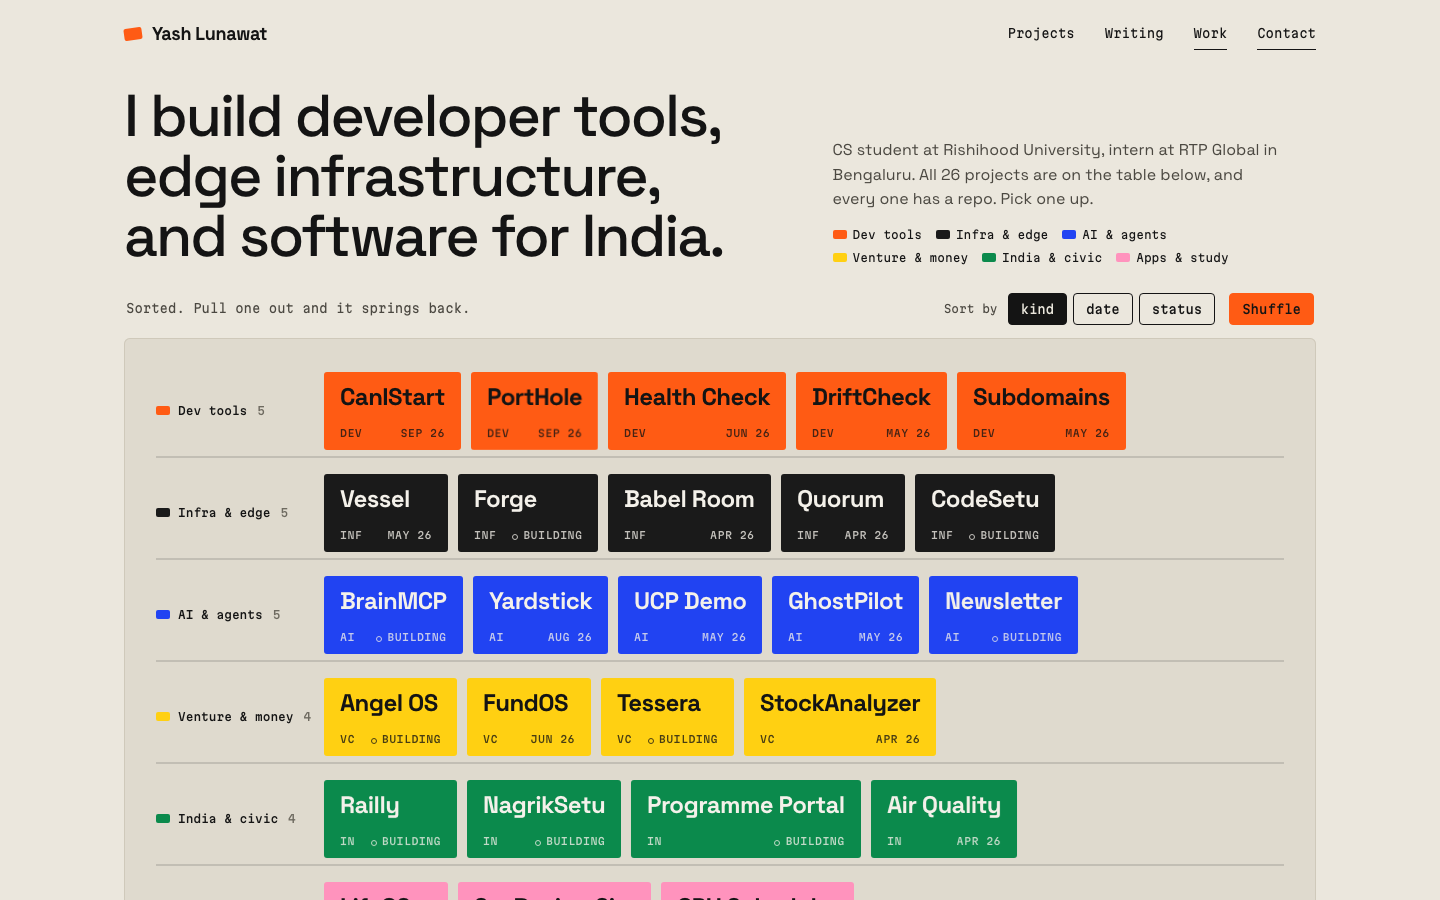1440x900 pixels.
Task: Open the GhostPilot project card
Action: click(x=845, y=615)
